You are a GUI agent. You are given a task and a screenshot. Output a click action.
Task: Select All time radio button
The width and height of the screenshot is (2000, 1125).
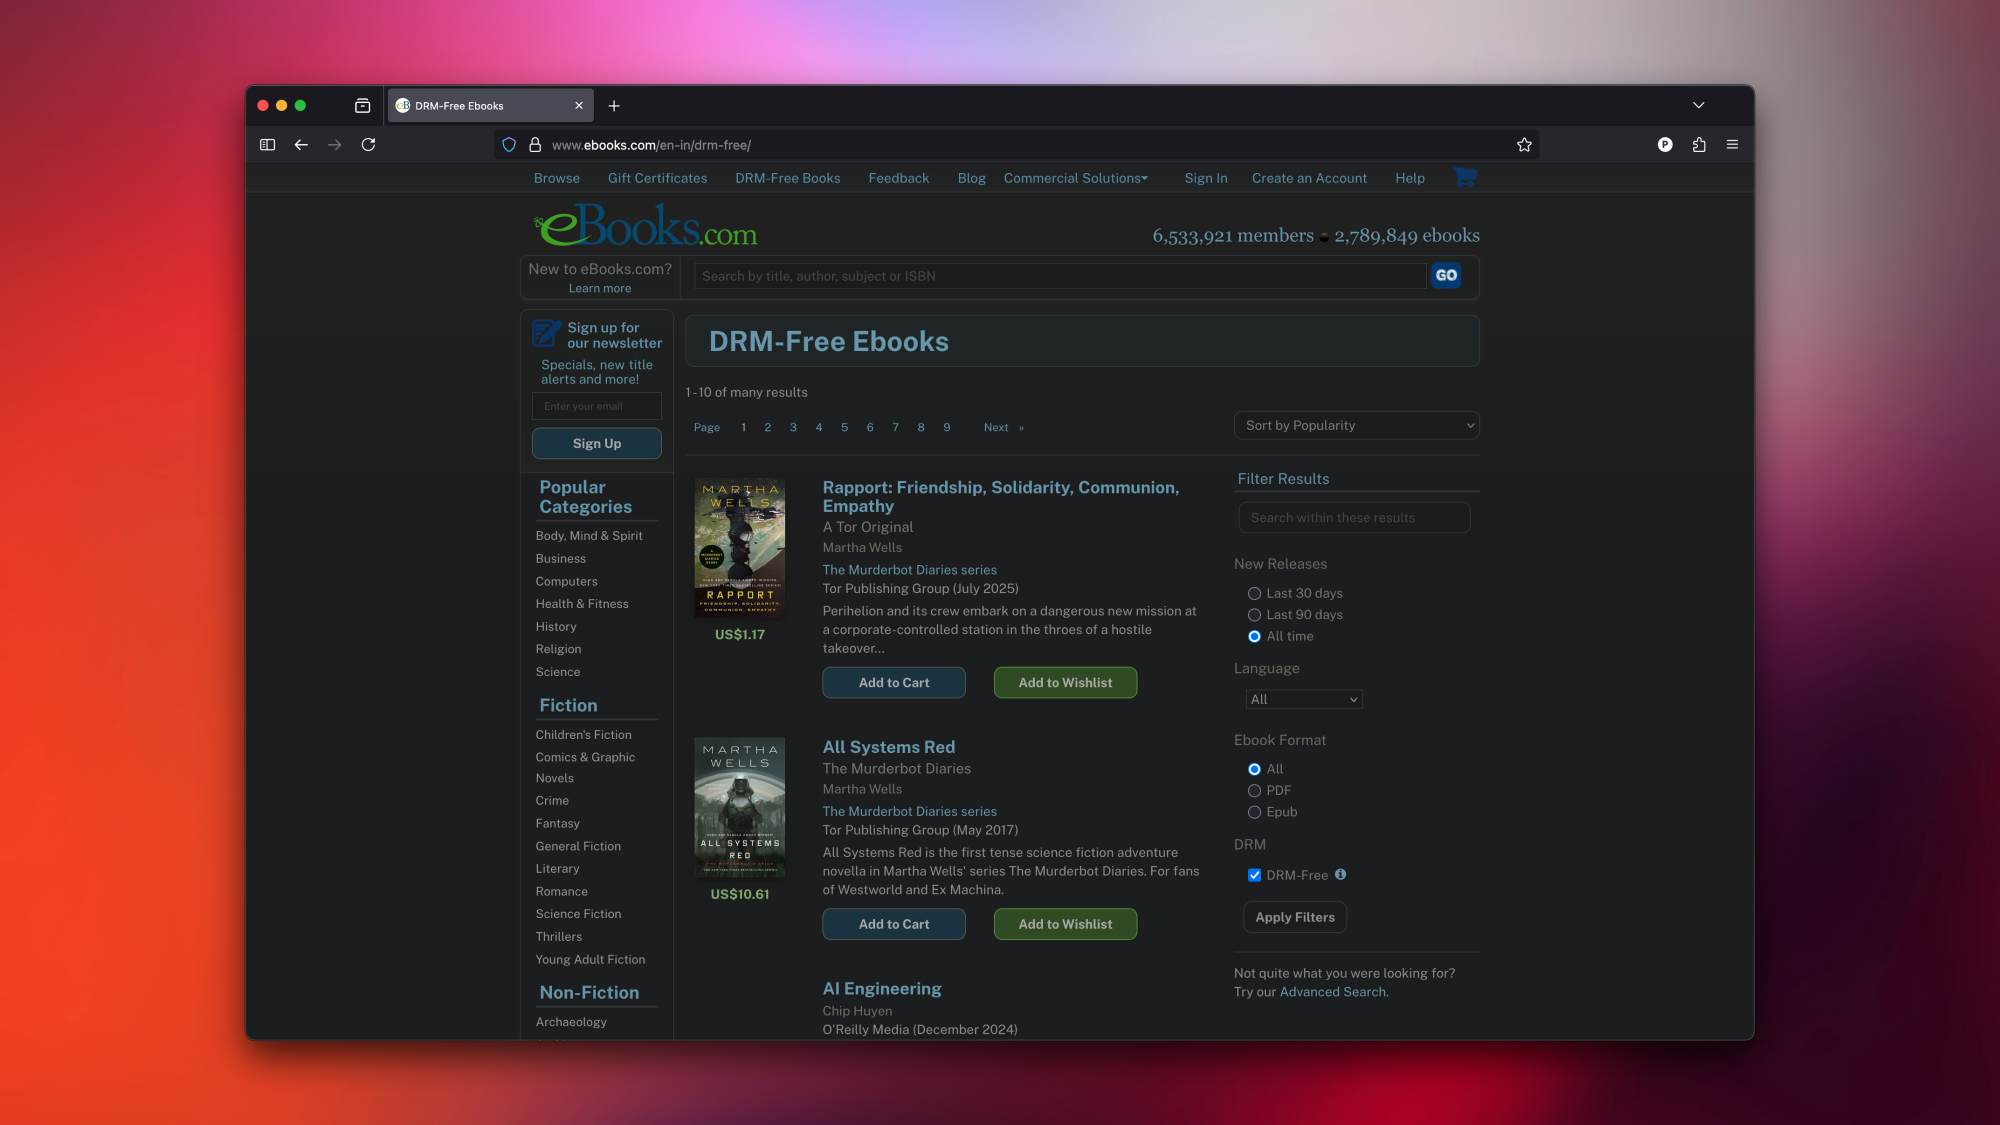[1254, 637]
